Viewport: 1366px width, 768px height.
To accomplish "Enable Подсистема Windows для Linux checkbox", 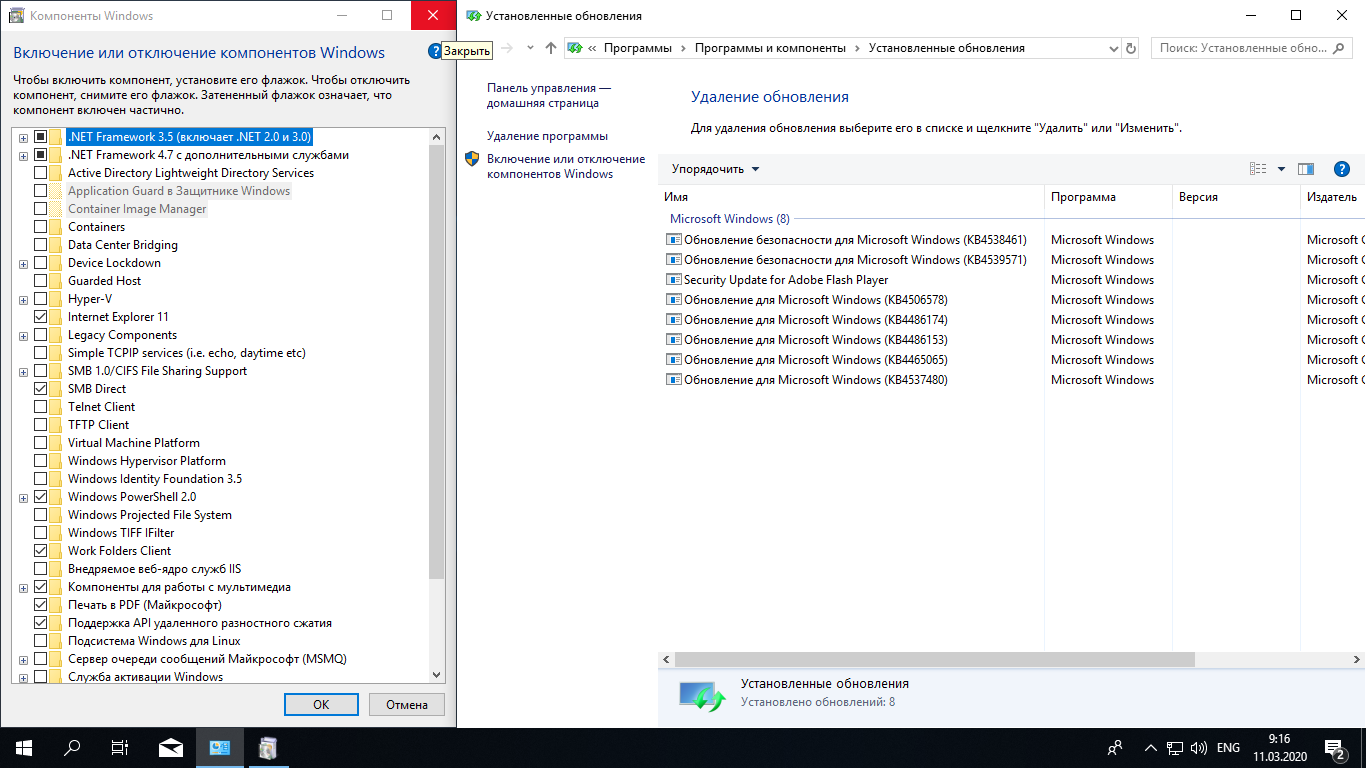I will tap(41, 641).
